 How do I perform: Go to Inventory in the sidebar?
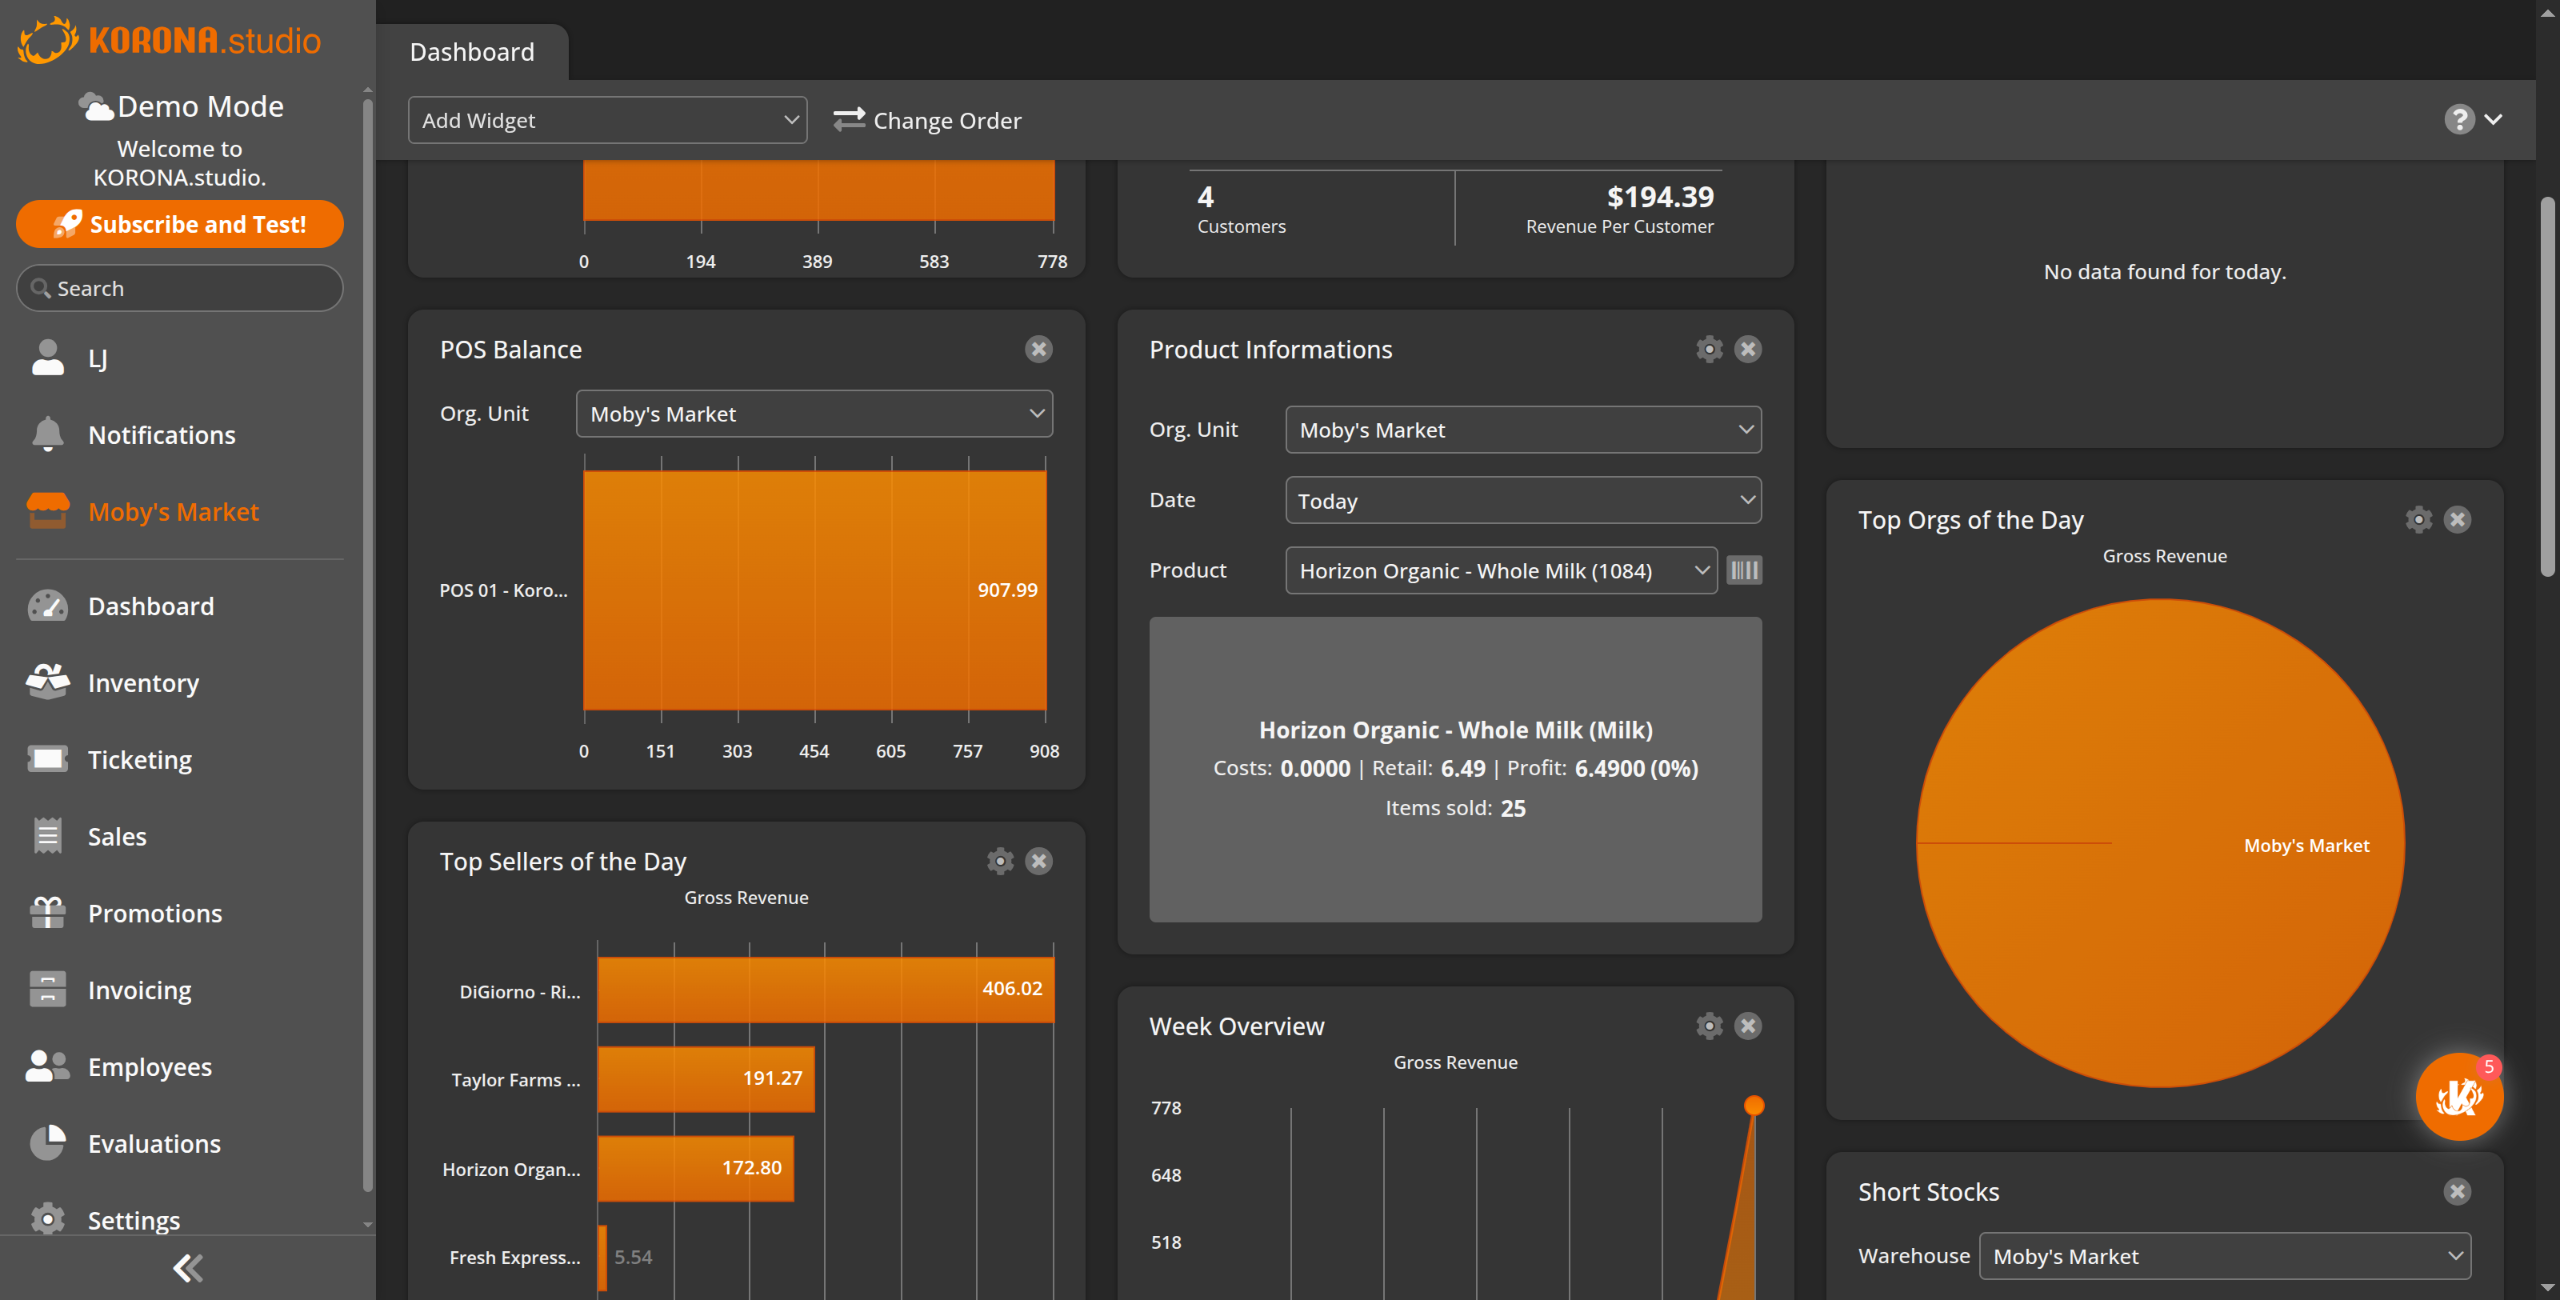coord(143,683)
